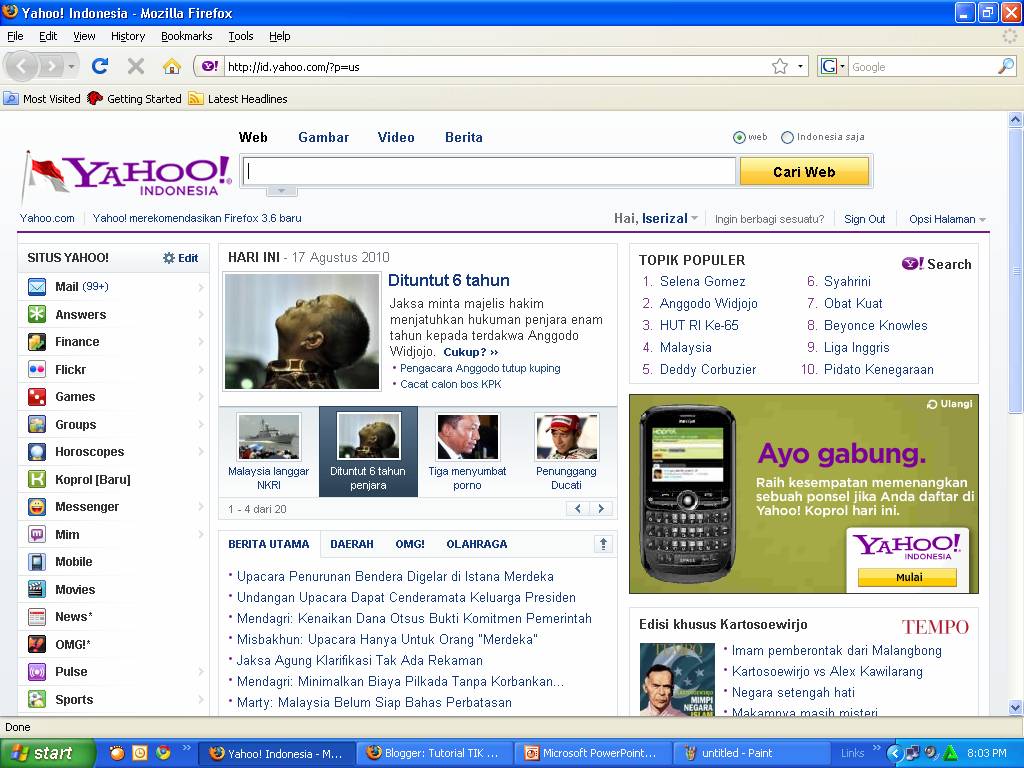Switch to Blogger: Tutorial TIK taskbar window
The image size is (1024, 768).
tap(435, 753)
